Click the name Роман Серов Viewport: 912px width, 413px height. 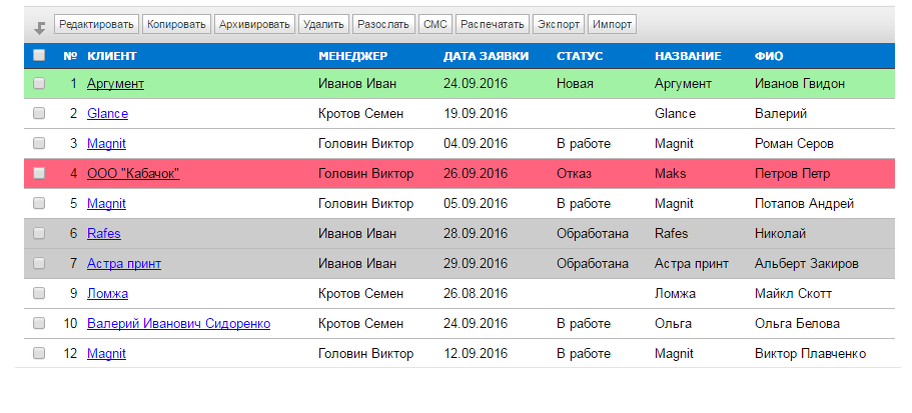click(x=794, y=144)
